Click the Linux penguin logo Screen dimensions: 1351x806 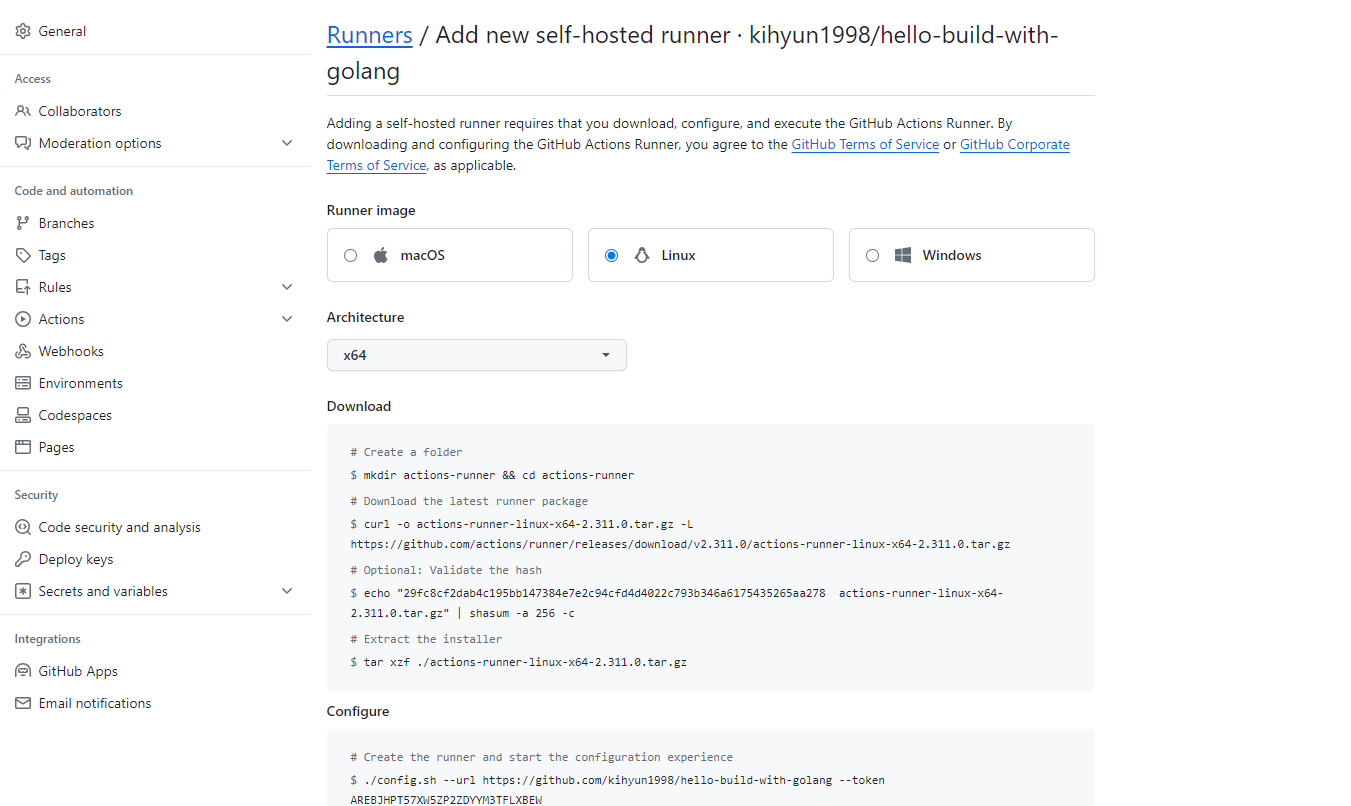point(641,255)
